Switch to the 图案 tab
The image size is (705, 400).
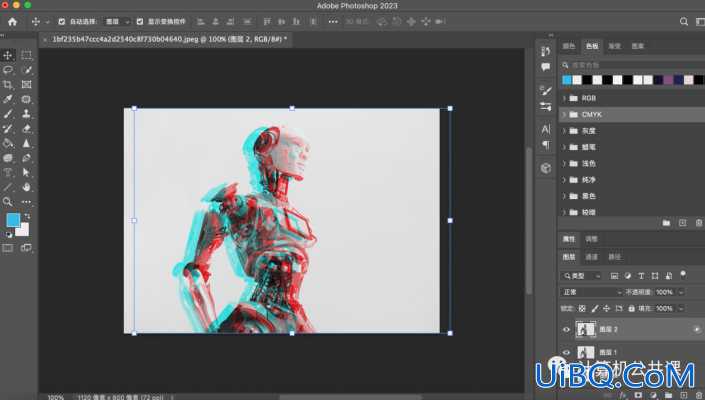[x=638, y=46]
